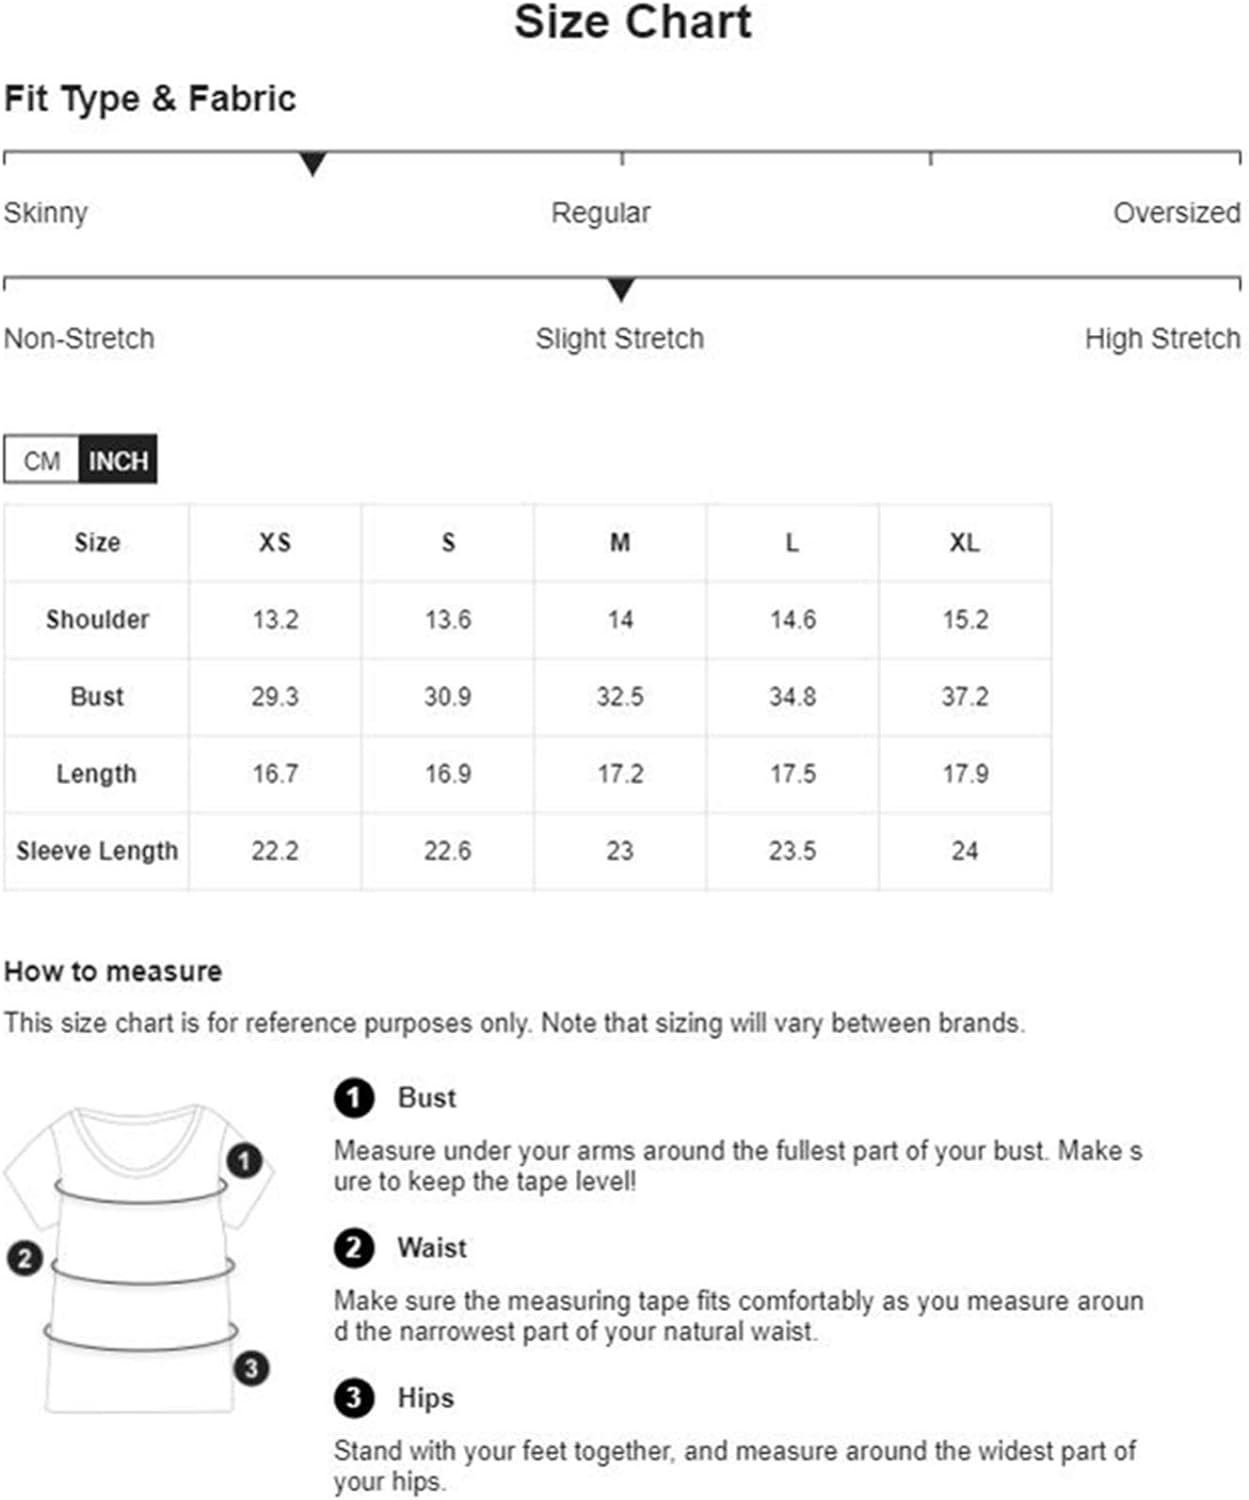Click marker 2 on the shirt diagram

click(25, 1258)
